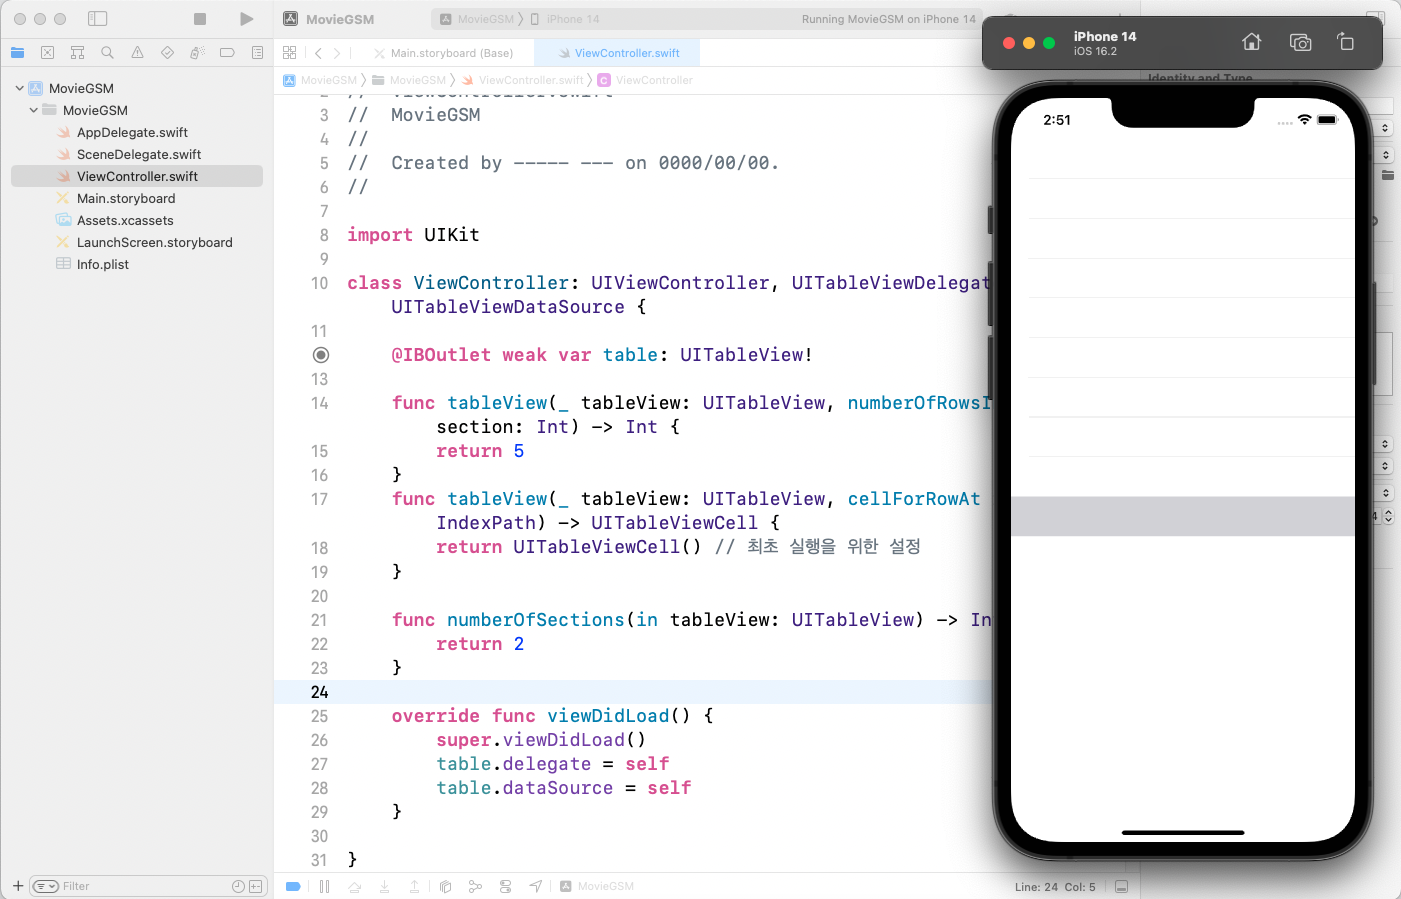Toggle the debug area panel
Screen dimensions: 1401x899
[x=1122, y=887]
